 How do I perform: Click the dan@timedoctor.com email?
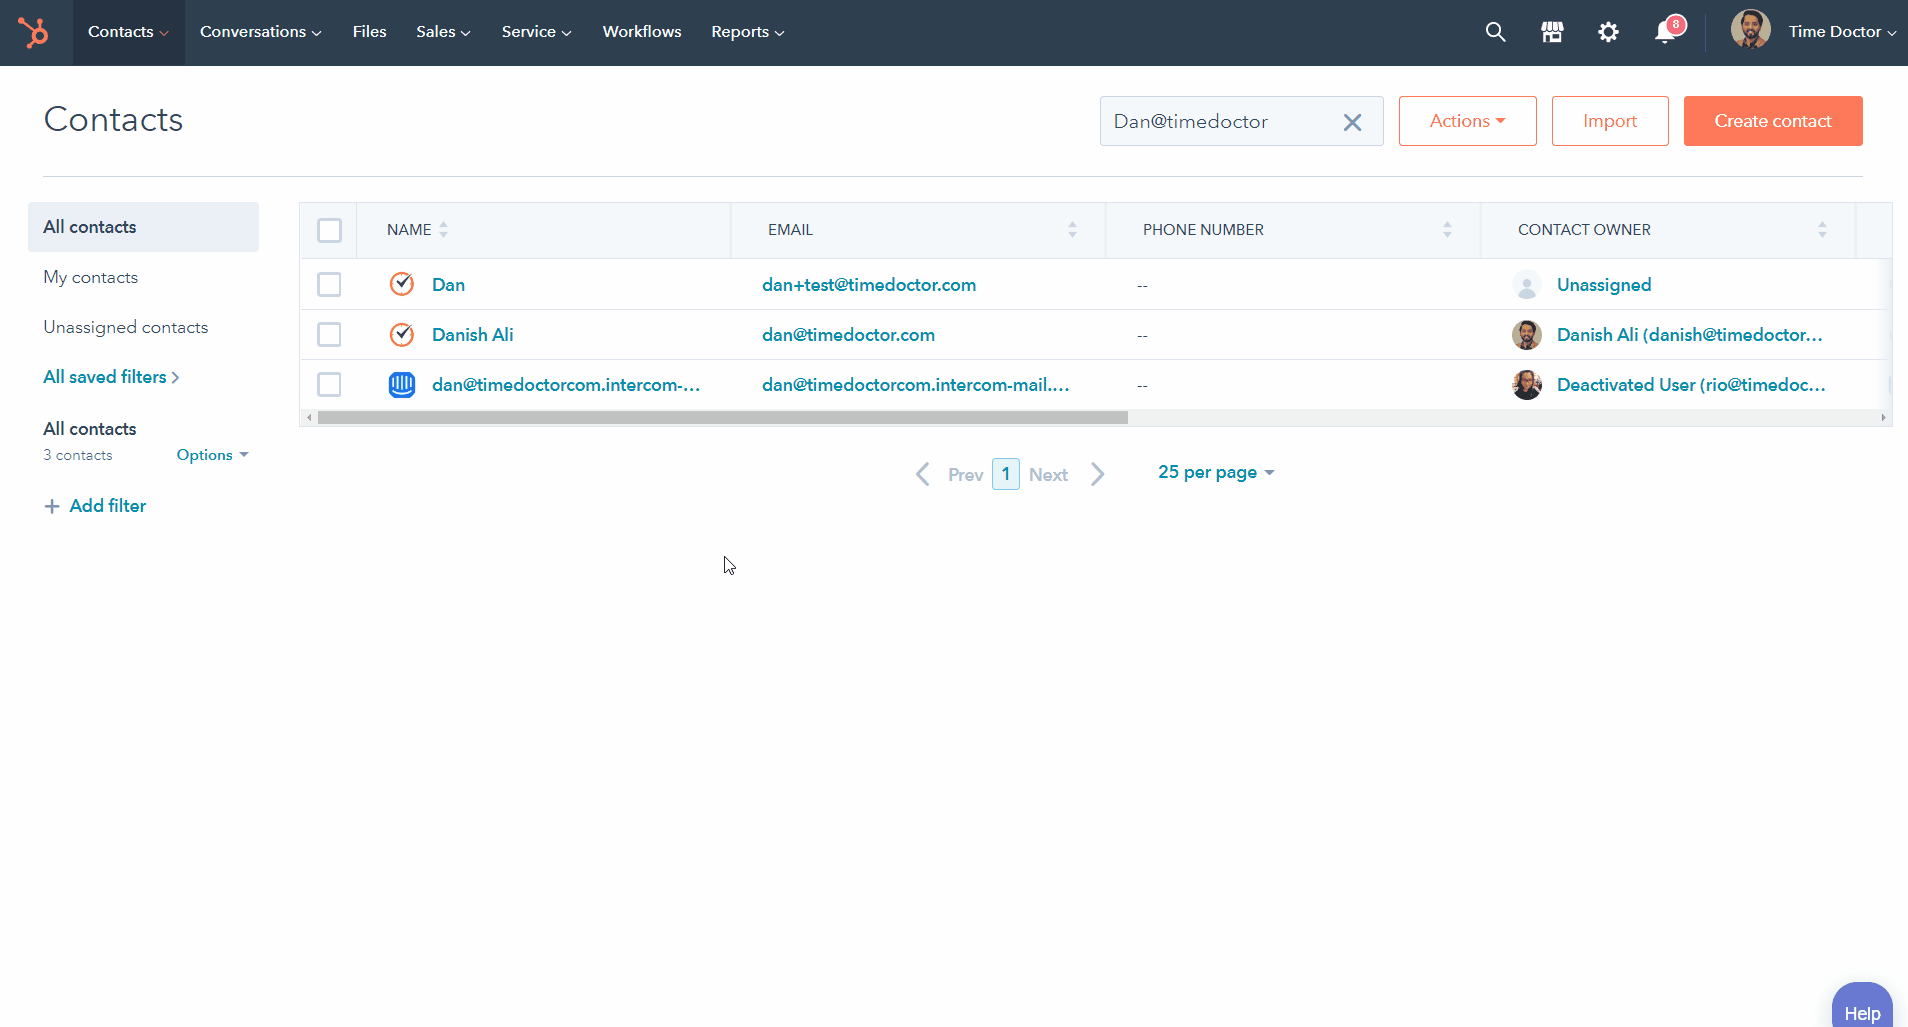848,335
